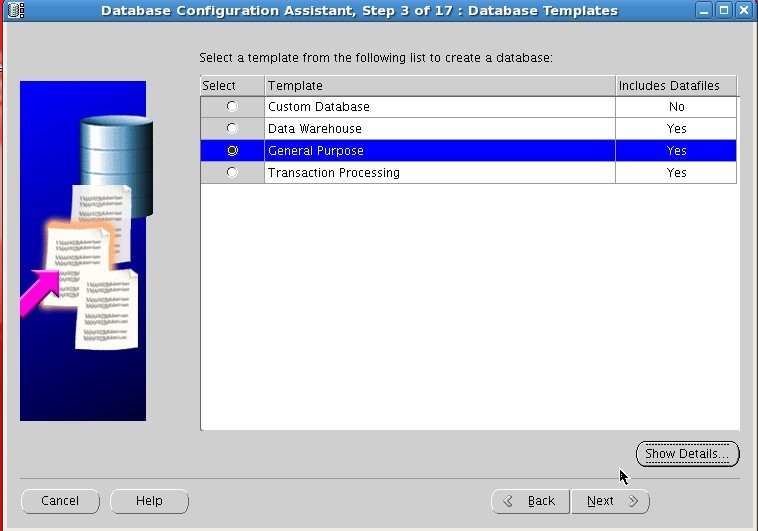The height and width of the screenshot is (531, 758).
Task: Maximize the Database Configuration Assistant window
Action: point(724,10)
